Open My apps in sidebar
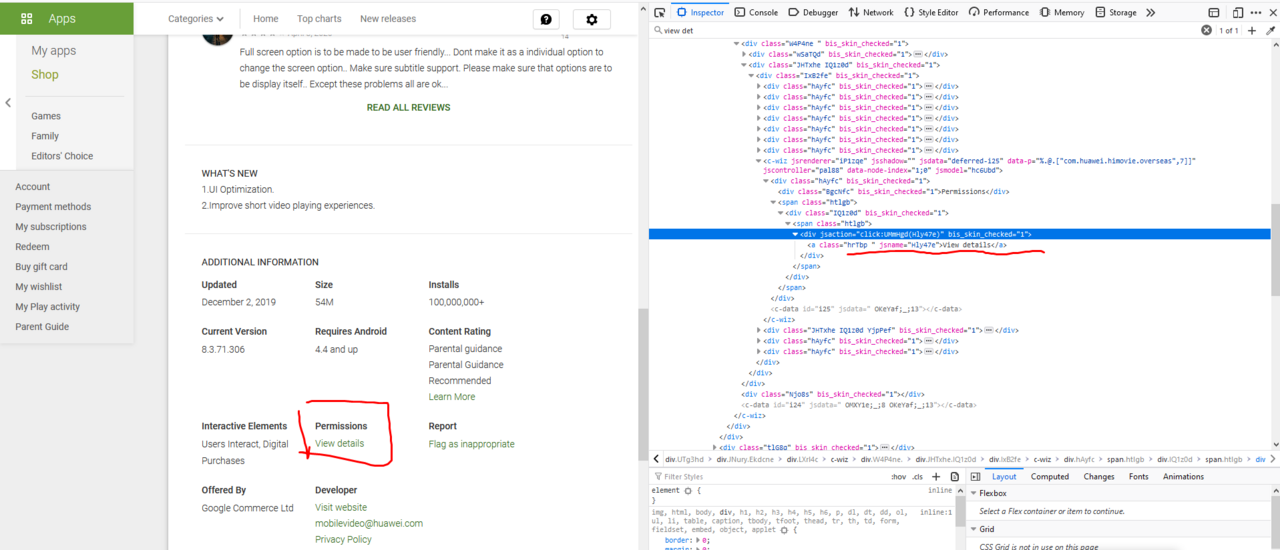Screen dimensions: 1280x550 tap(54, 51)
